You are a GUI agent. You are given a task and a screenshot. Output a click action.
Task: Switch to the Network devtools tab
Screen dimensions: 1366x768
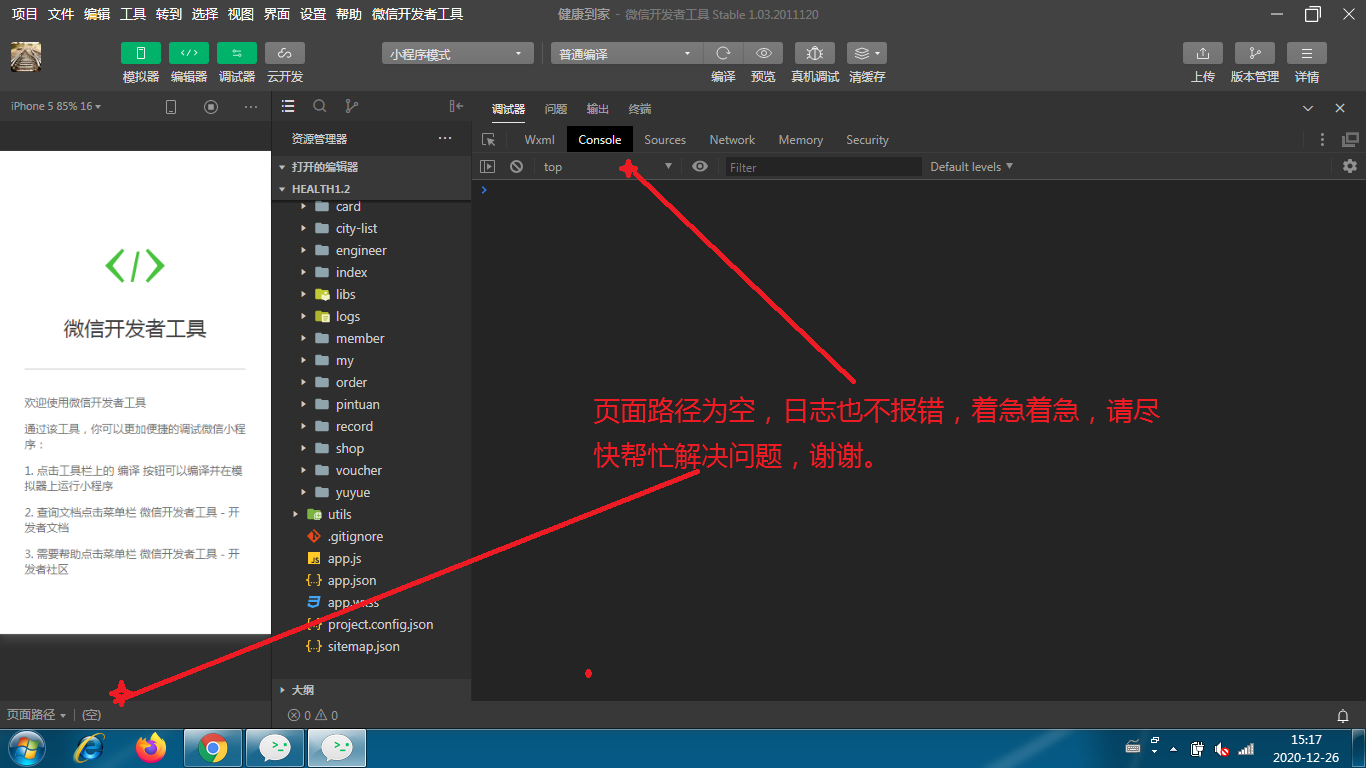tap(732, 140)
